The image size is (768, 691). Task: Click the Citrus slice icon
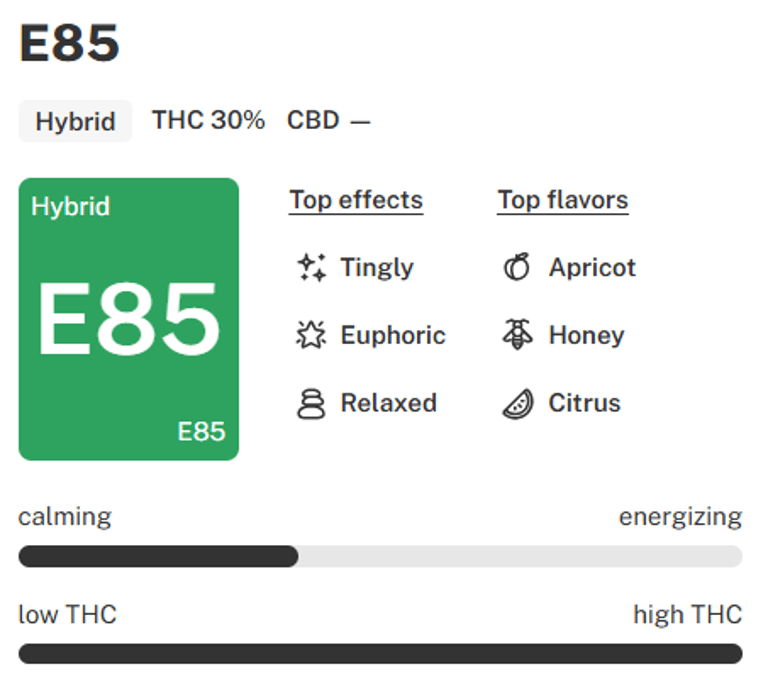pyautogui.click(x=517, y=404)
